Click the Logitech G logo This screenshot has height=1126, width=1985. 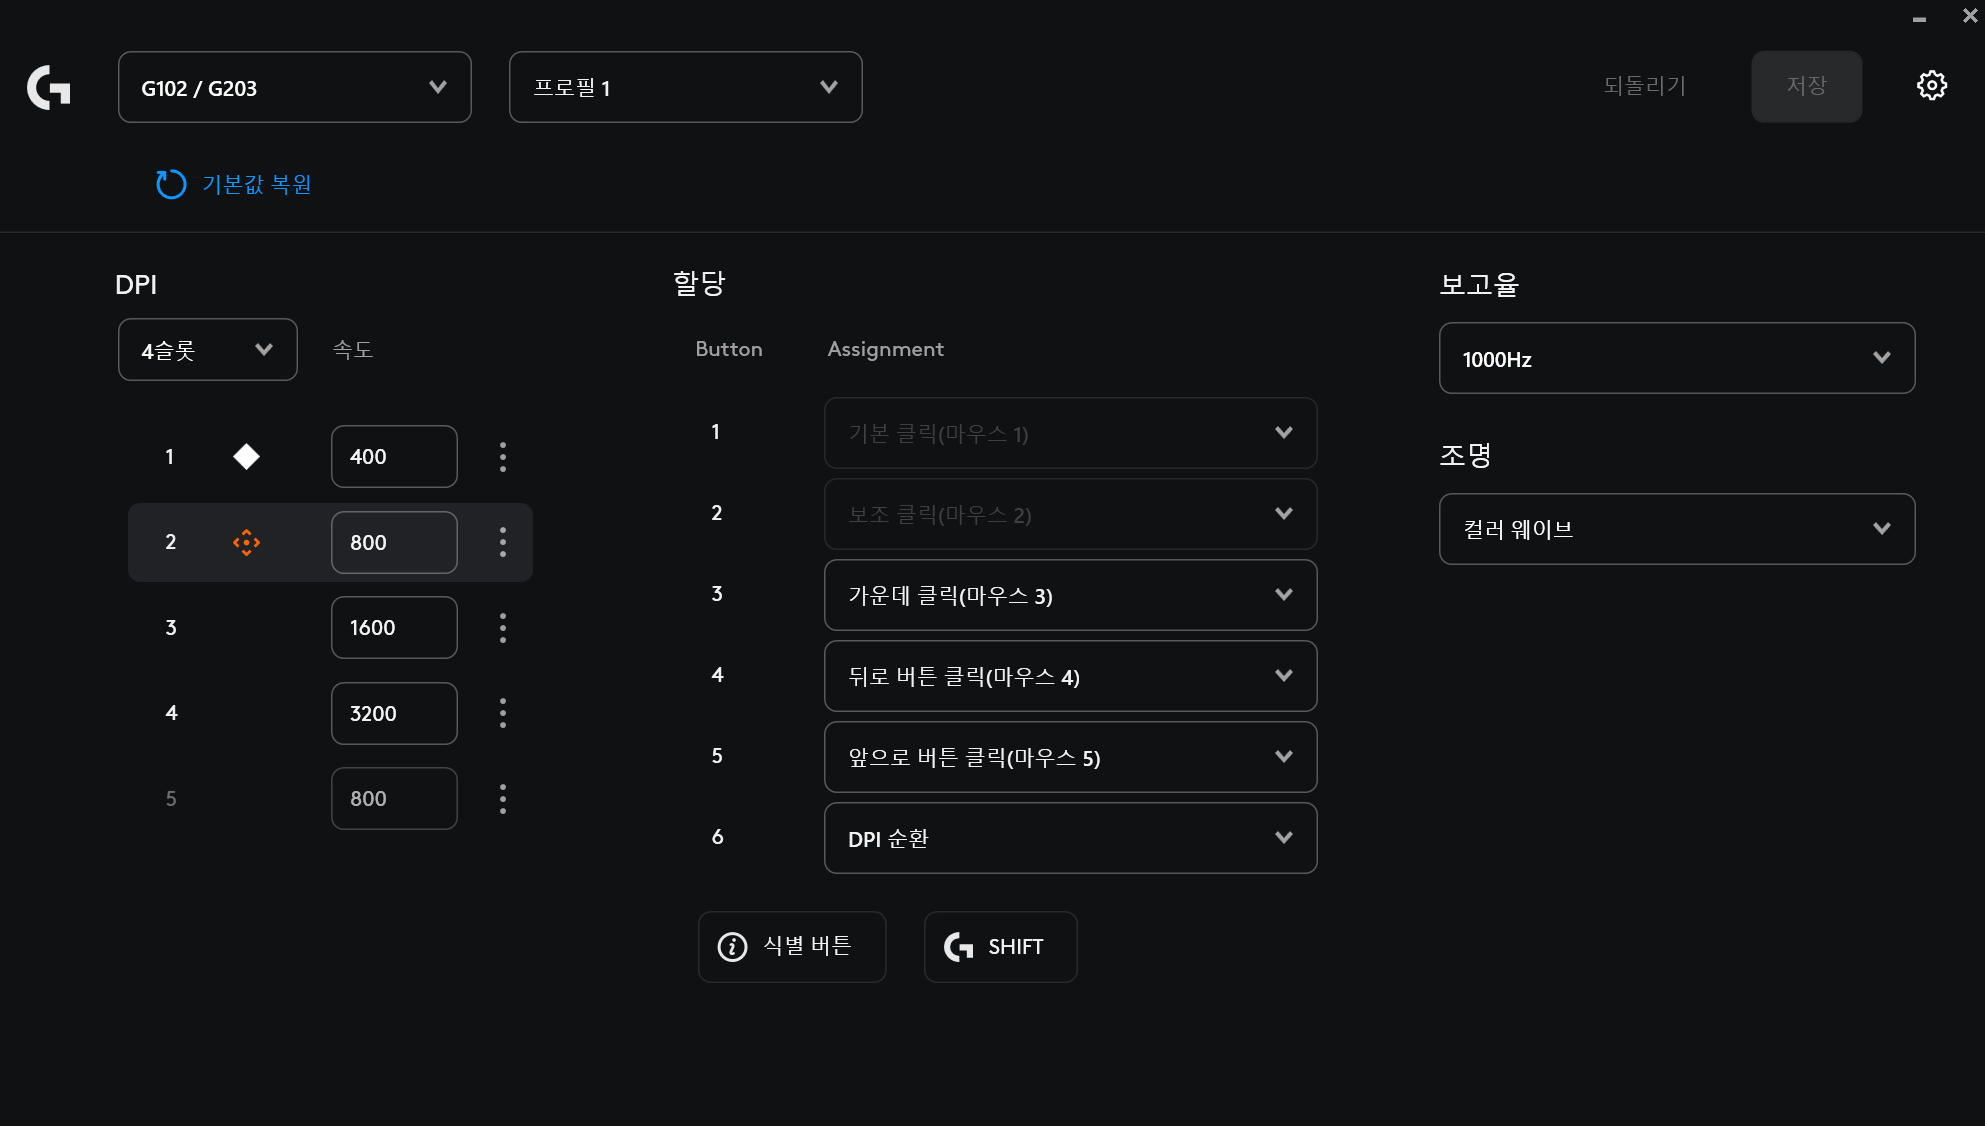click(x=48, y=88)
